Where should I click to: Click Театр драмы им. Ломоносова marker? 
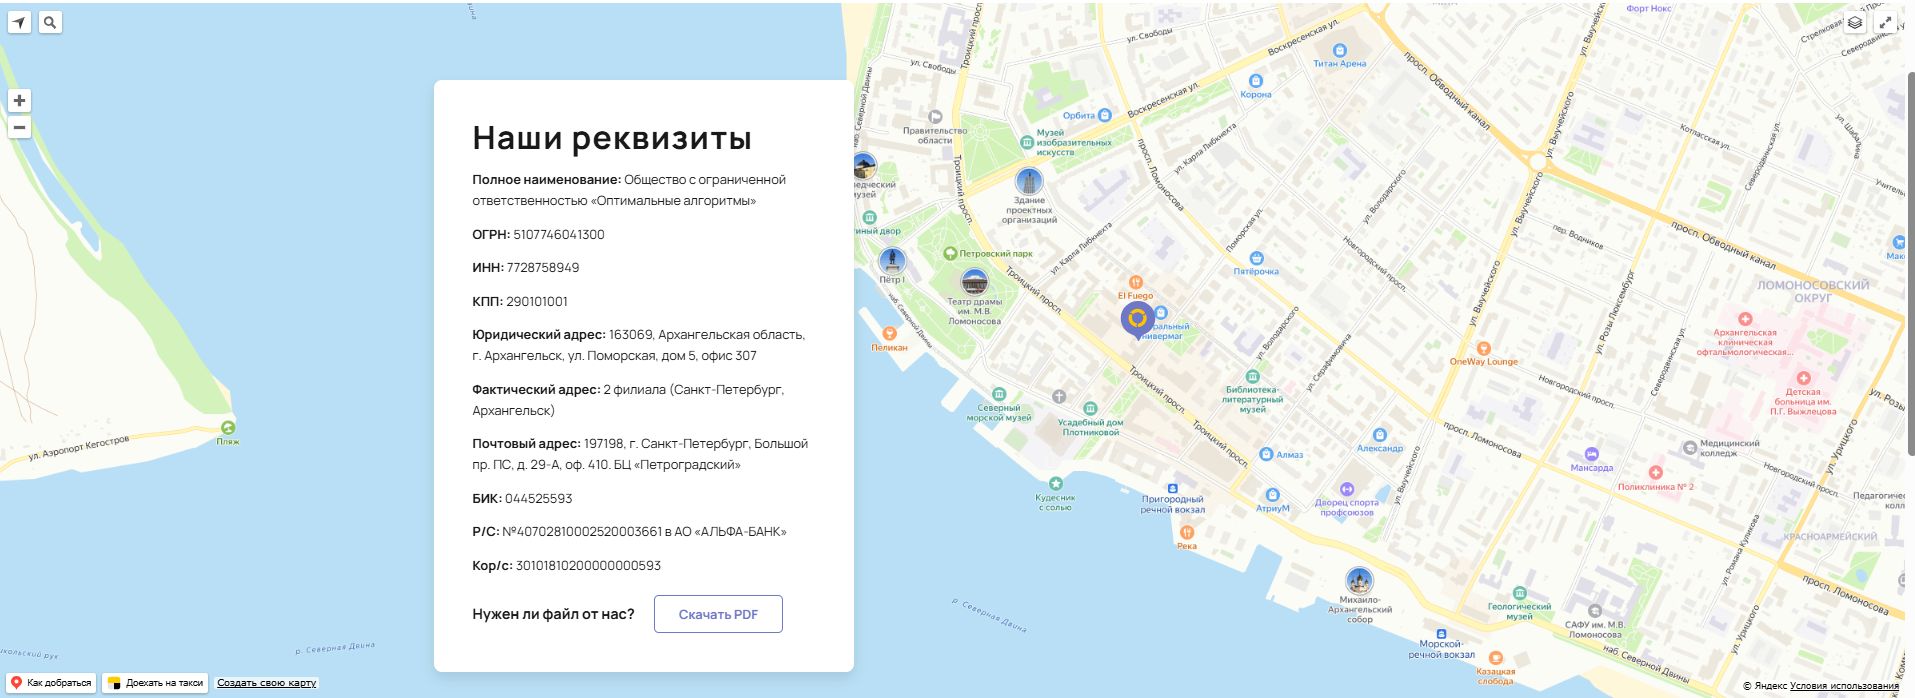pyautogui.click(x=974, y=282)
